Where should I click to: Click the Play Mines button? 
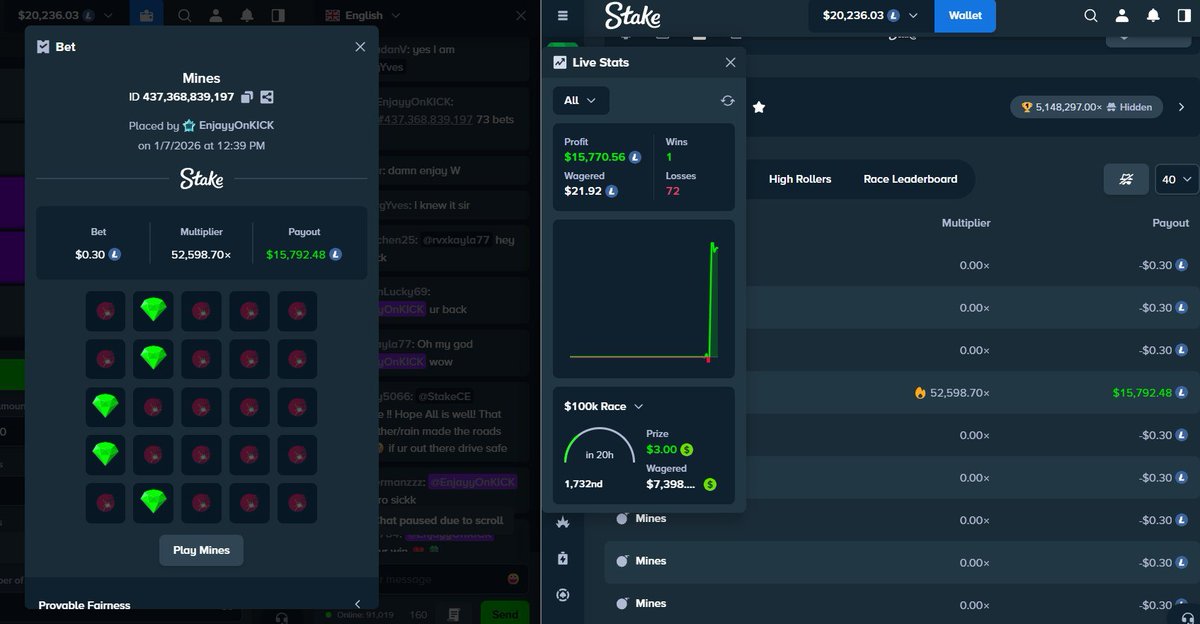coord(201,550)
